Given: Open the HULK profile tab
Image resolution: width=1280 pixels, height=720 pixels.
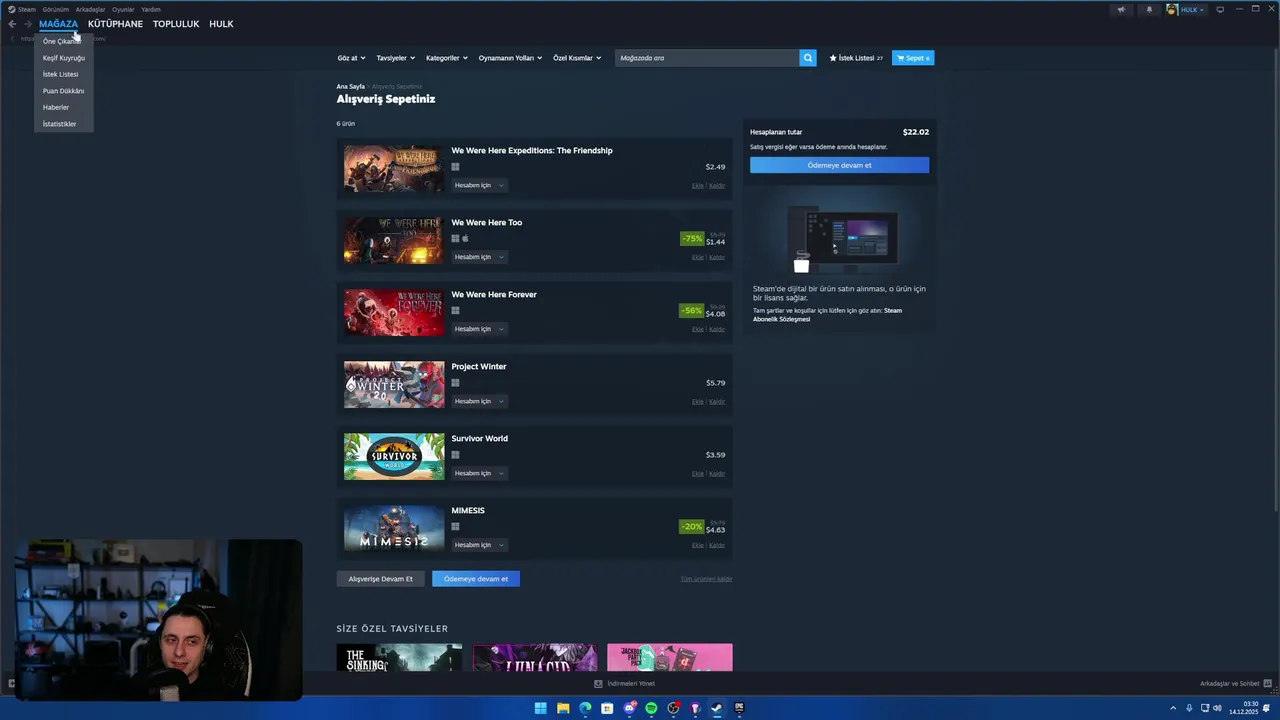Looking at the screenshot, I should 221,24.
